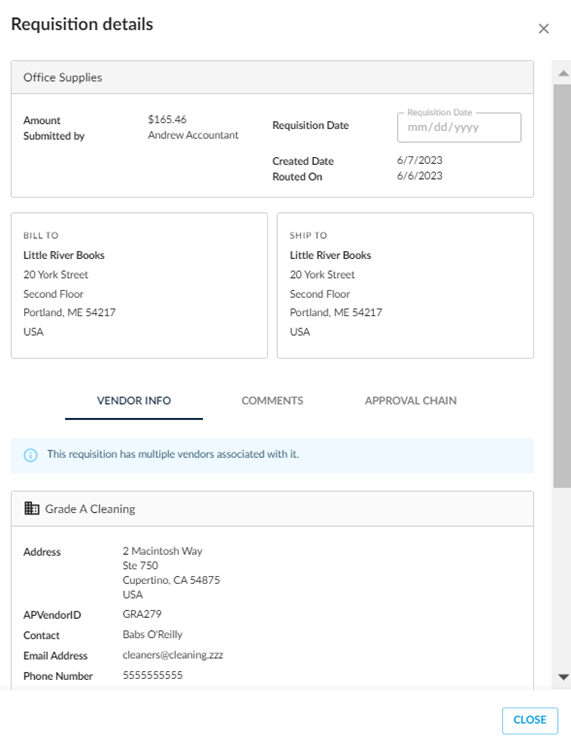
Task: Click the scrollbar up arrow
Action: (563, 73)
